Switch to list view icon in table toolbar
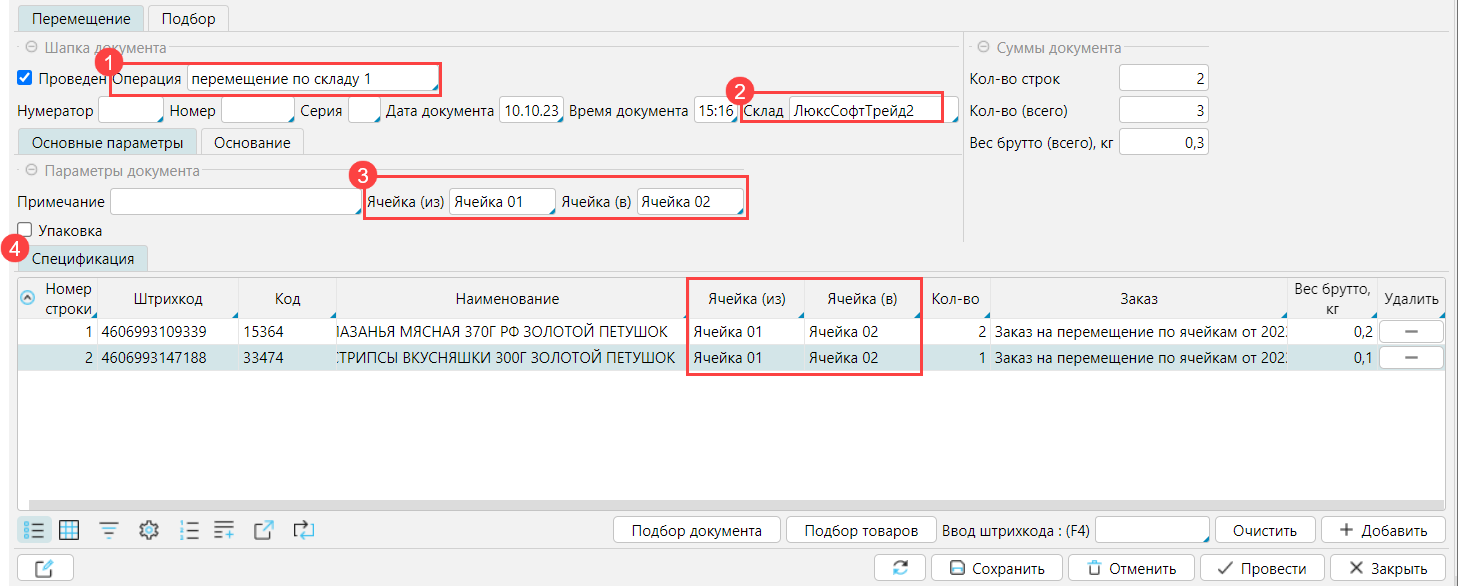 [x=32, y=530]
